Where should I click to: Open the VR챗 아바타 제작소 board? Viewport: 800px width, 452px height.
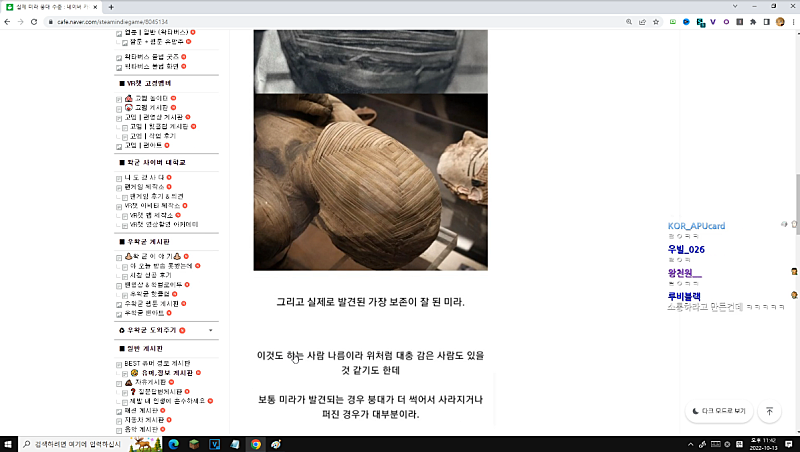152,206
